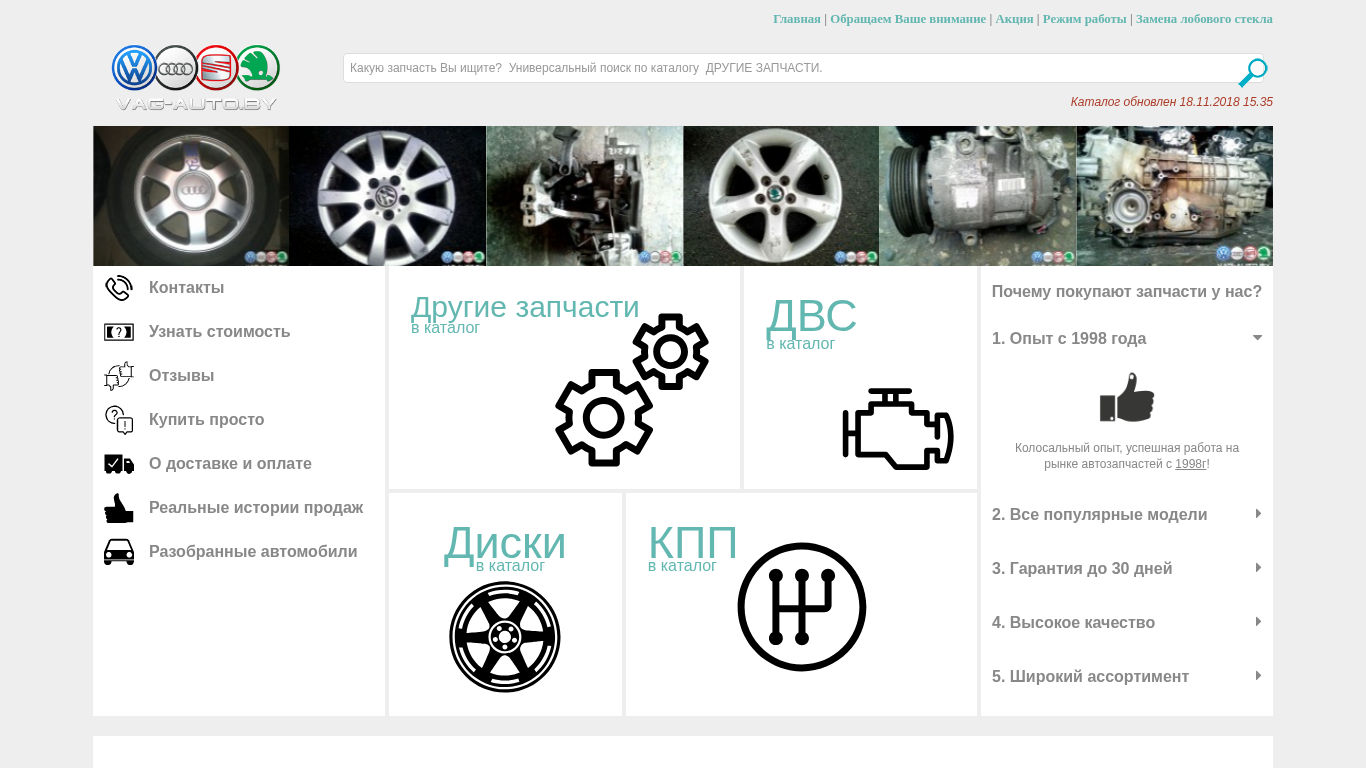Click the engine icon in ДВС tile
The height and width of the screenshot is (768, 1366).
[x=898, y=429]
